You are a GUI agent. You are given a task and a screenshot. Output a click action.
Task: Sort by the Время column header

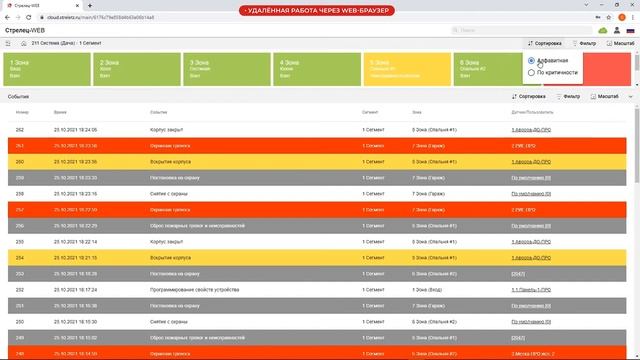pos(60,112)
